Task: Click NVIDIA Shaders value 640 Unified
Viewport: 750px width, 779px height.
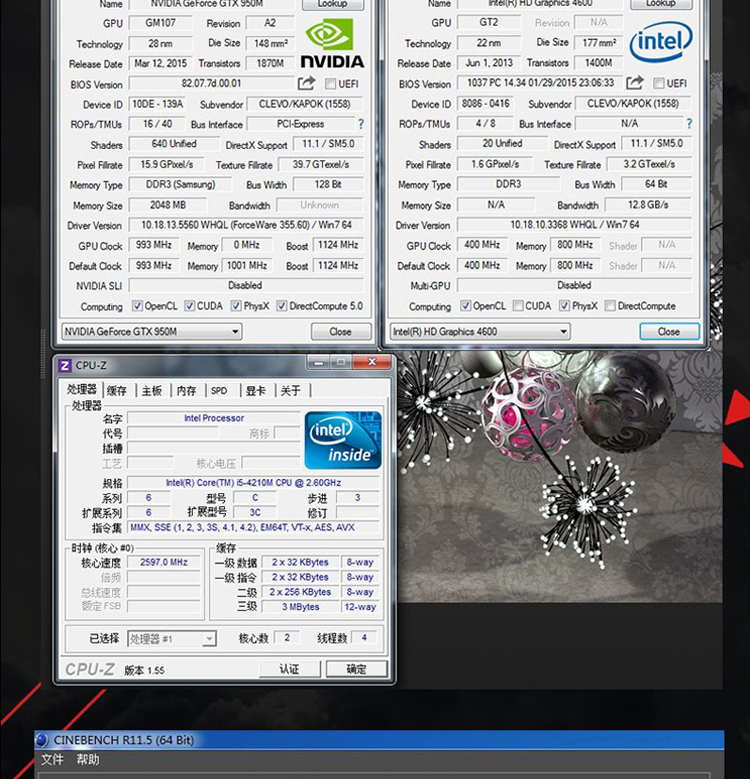Action: tap(174, 144)
